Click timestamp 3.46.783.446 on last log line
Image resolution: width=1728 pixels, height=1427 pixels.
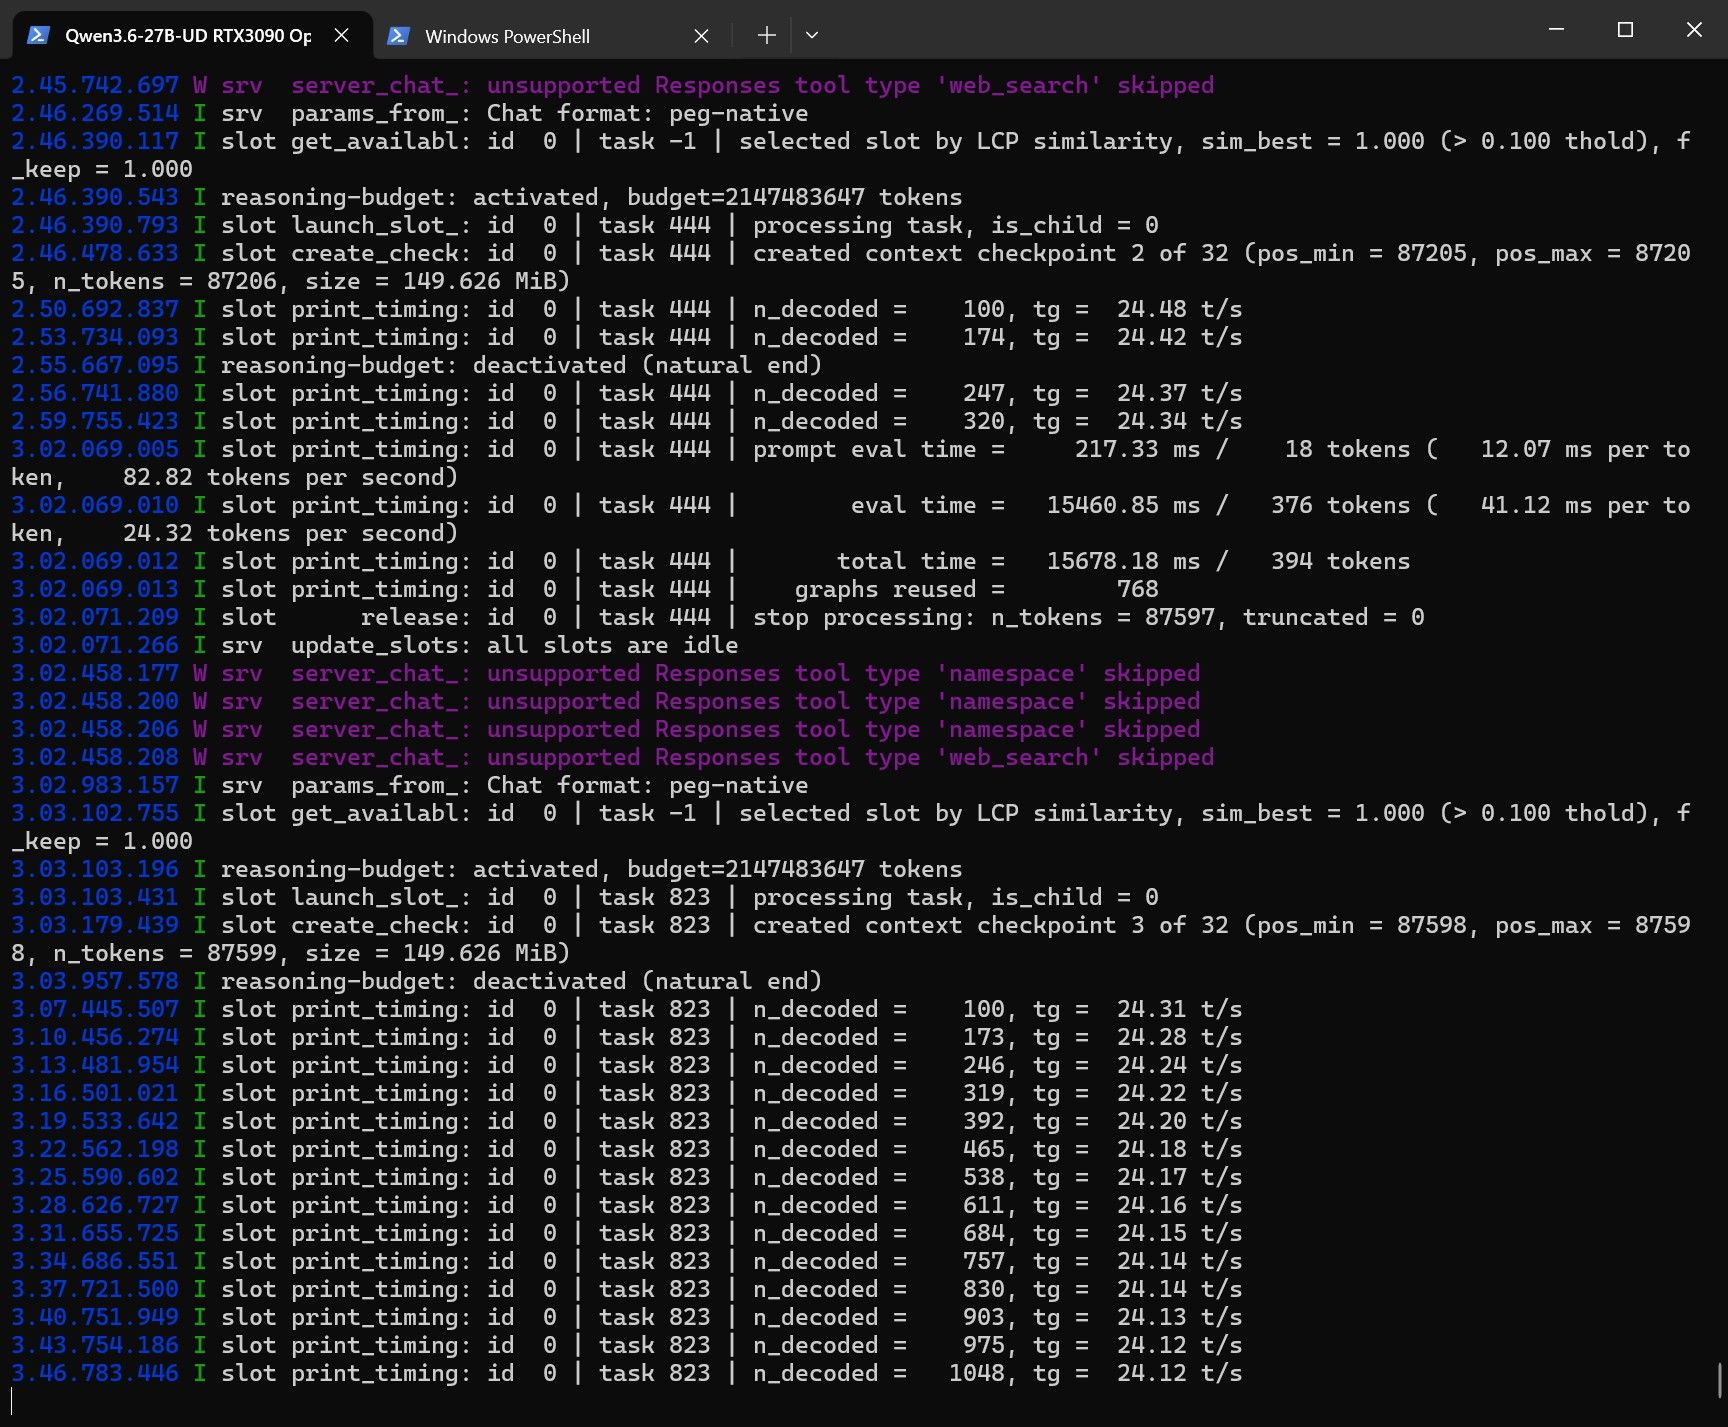click(95, 1373)
